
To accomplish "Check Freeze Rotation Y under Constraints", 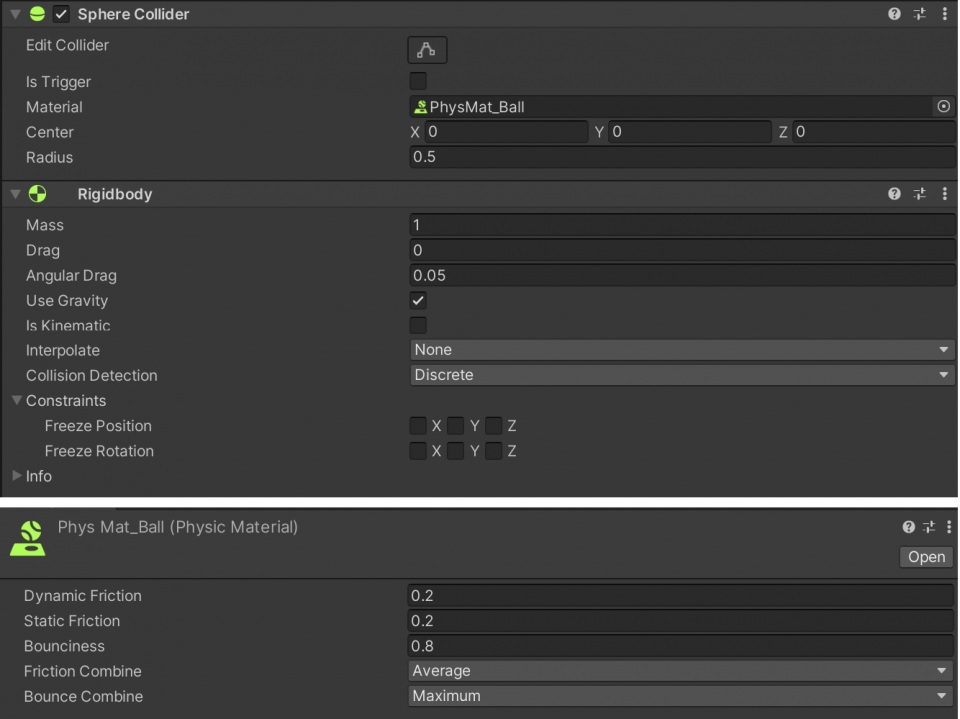I will [x=456, y=451].
